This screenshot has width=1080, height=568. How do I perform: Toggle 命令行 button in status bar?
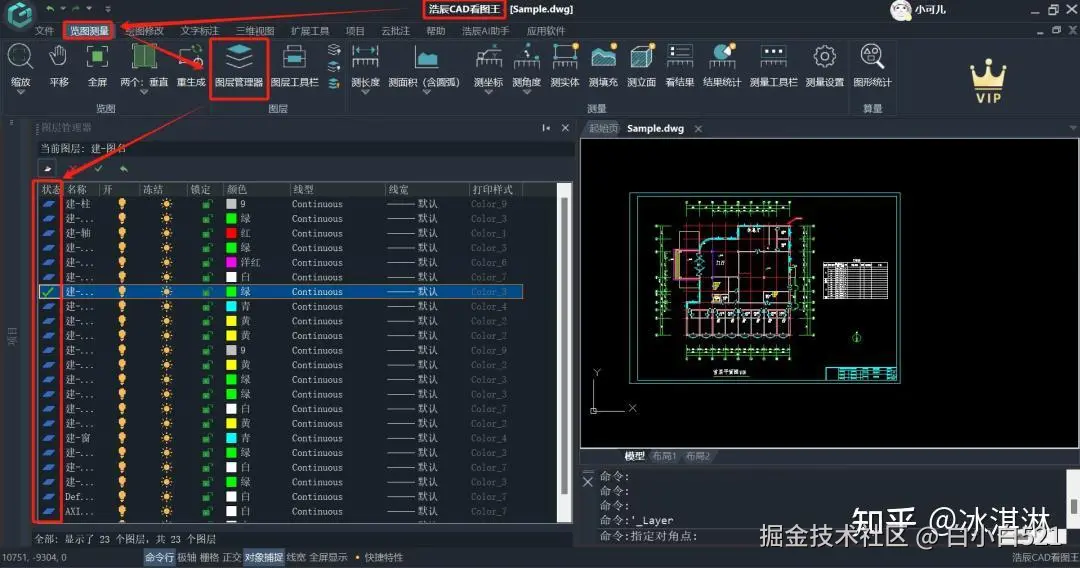159,557
